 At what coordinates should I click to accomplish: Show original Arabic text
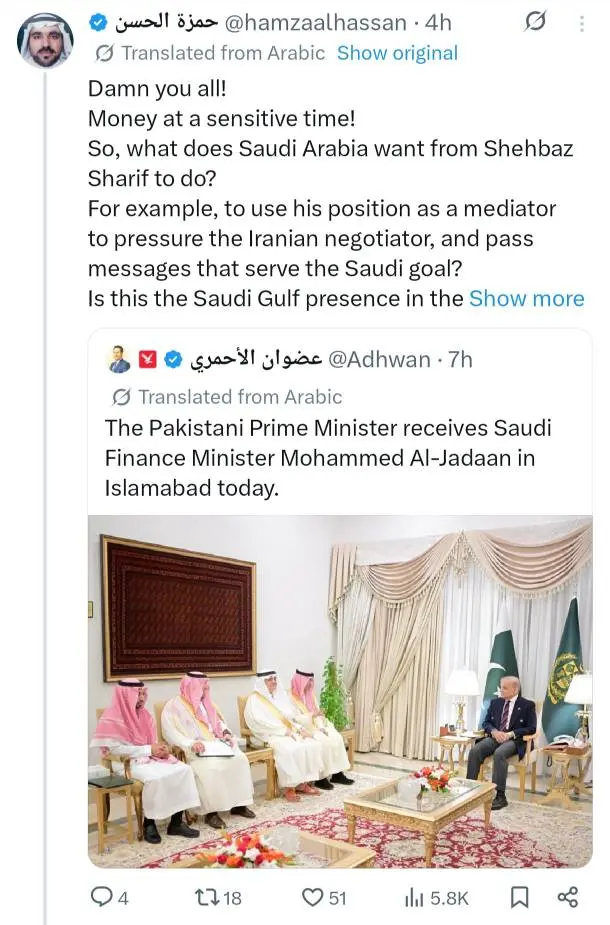tap(397, 53)
